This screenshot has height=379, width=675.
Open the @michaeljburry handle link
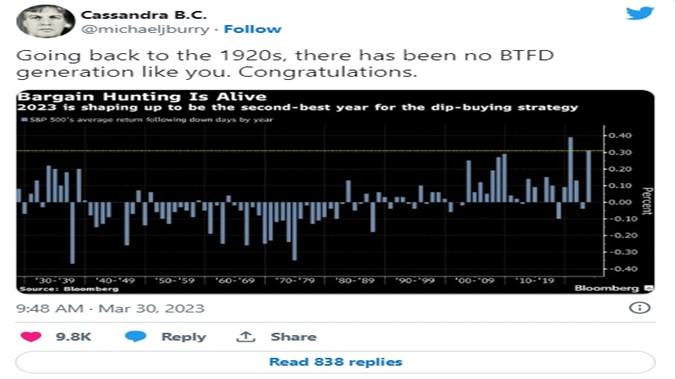point(145,29)
